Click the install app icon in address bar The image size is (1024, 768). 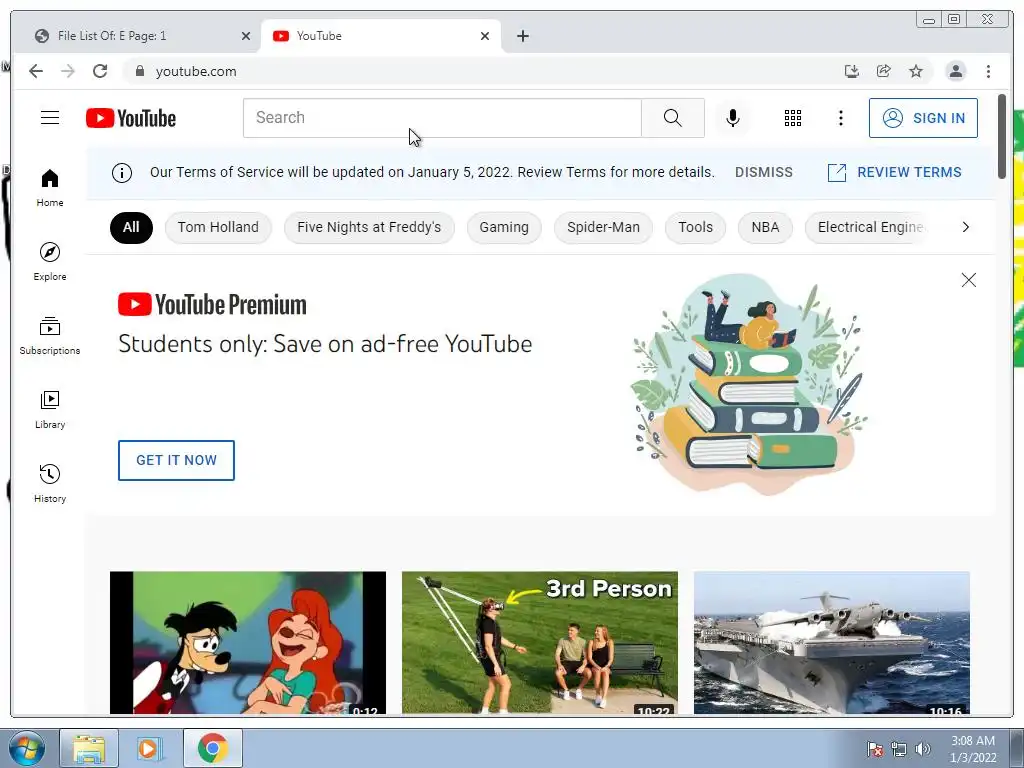tap(851, 71)
